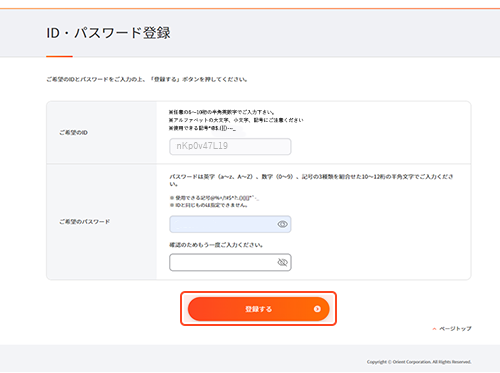This screenshot has height=373, width=500.
Task: Toggle the crossed-out eye in confirmation field
Action: pos(282,262)
